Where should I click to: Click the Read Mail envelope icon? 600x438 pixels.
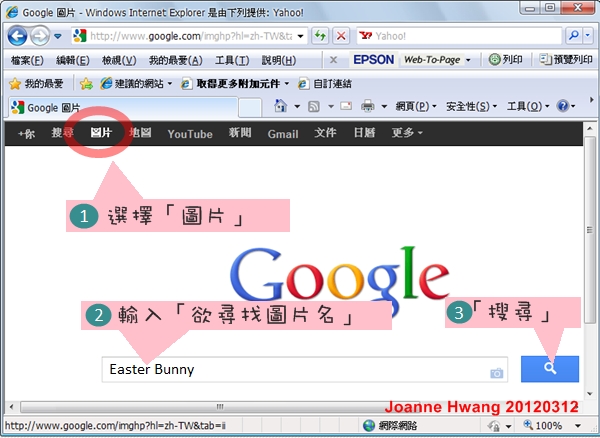pos(346,106)
